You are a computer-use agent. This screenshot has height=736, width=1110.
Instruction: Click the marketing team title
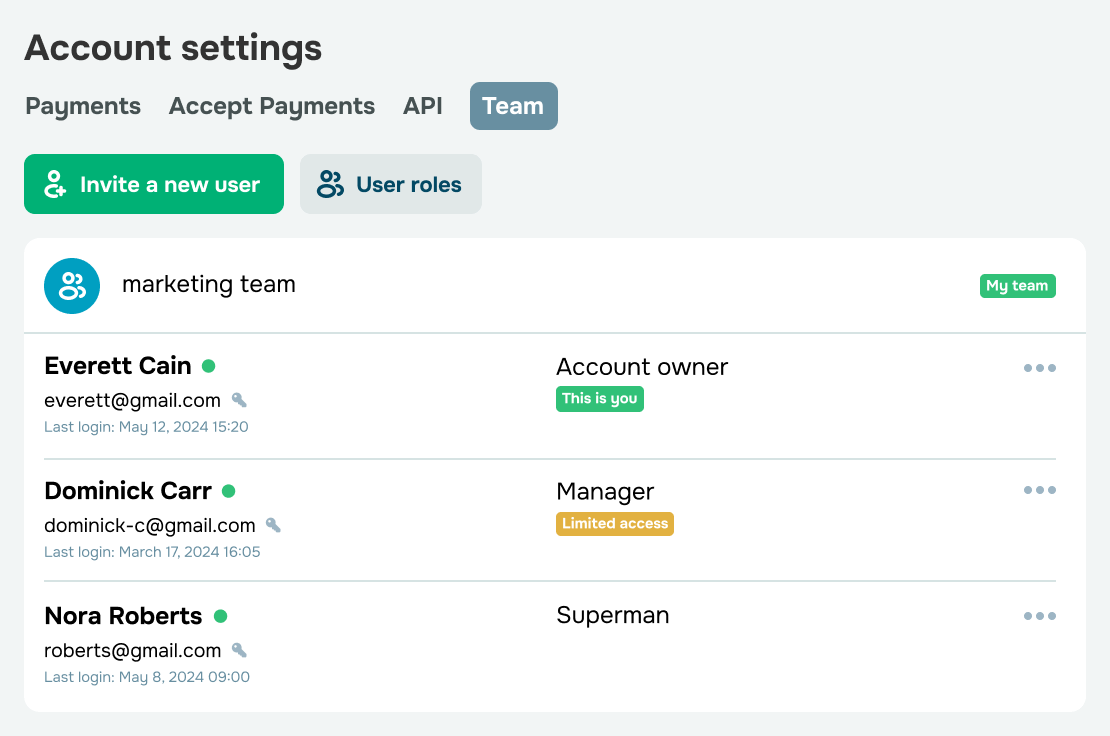(209, 284)
